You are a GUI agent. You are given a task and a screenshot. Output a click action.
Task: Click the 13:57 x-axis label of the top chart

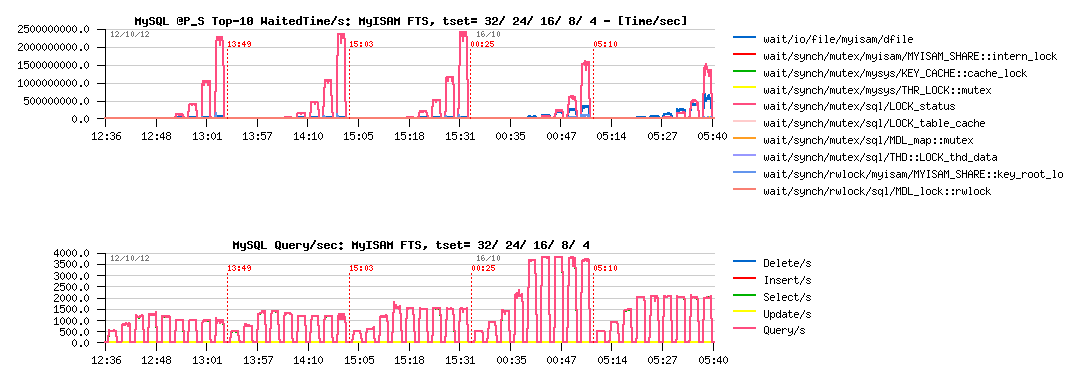point(257,137)
